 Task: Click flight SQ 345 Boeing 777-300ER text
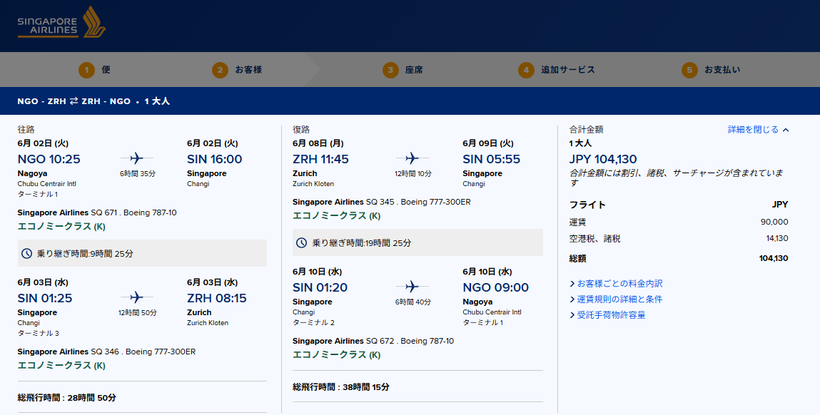[382, 202]
